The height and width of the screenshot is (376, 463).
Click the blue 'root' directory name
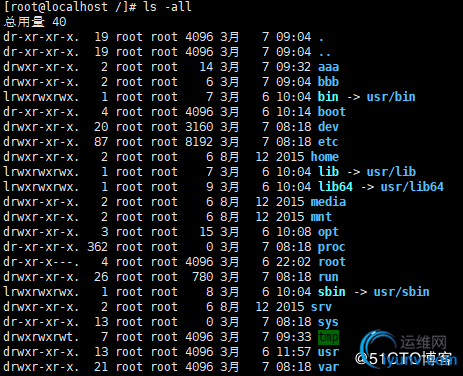pos(332,262)
